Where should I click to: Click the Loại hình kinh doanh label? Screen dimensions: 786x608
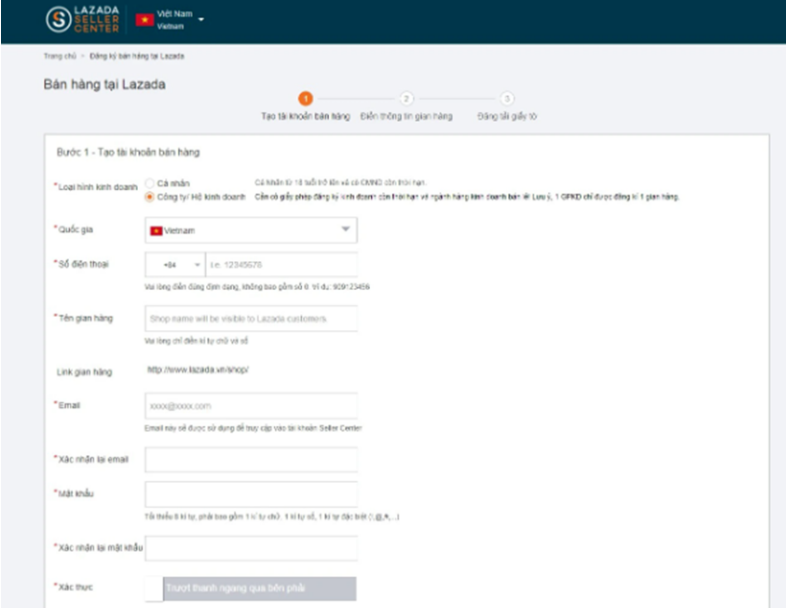point(97,187)
